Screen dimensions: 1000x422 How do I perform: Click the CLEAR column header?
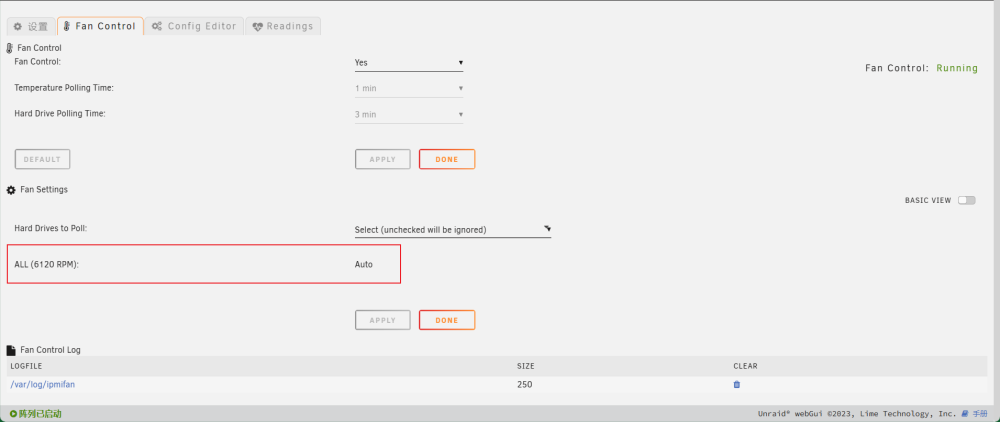[746, 366]
